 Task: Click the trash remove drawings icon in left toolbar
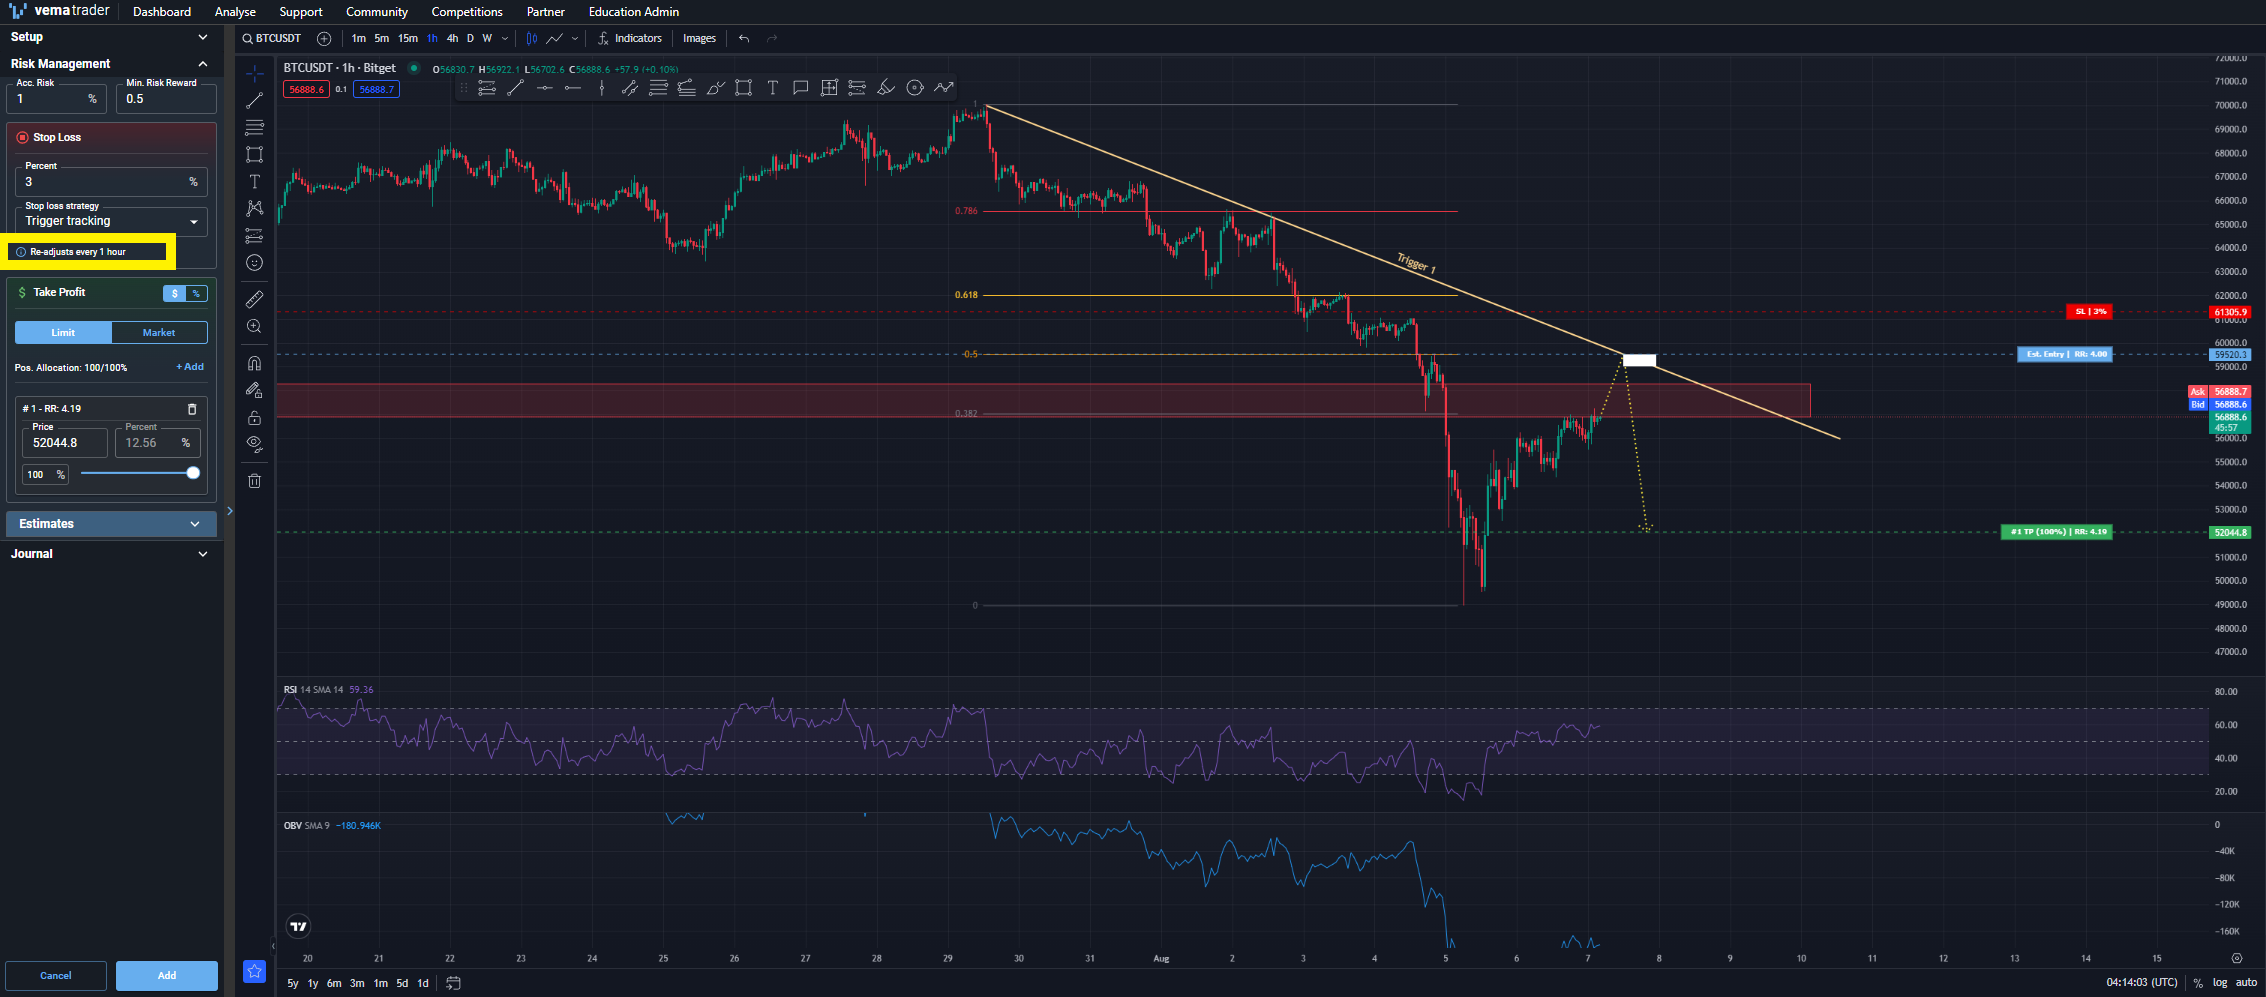254,481
